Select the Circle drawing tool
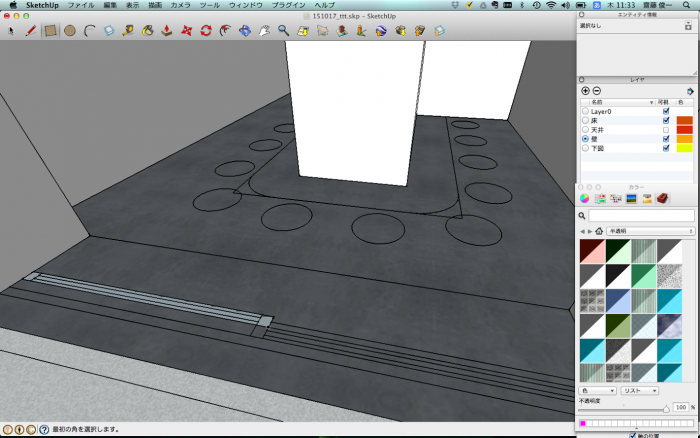The width and height of the screenshot is (700, 438). click(x=70, y=30)
